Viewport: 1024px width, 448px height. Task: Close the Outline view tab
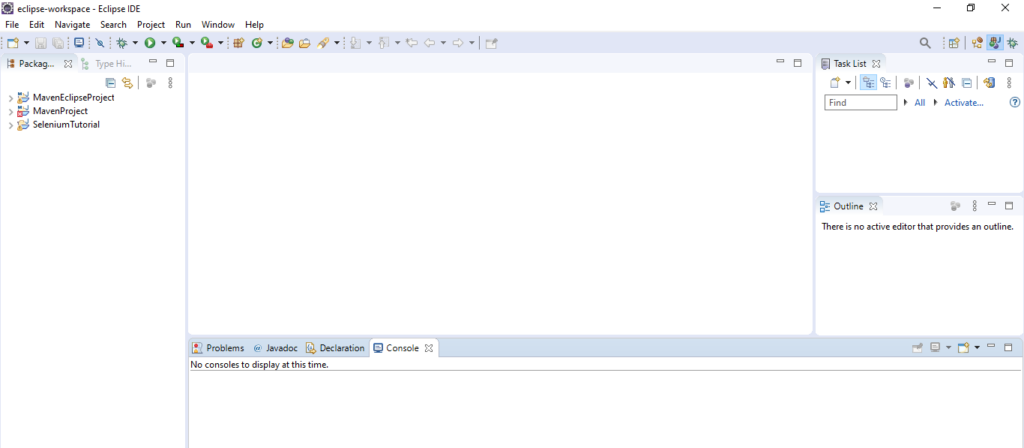tap(873, 206)
